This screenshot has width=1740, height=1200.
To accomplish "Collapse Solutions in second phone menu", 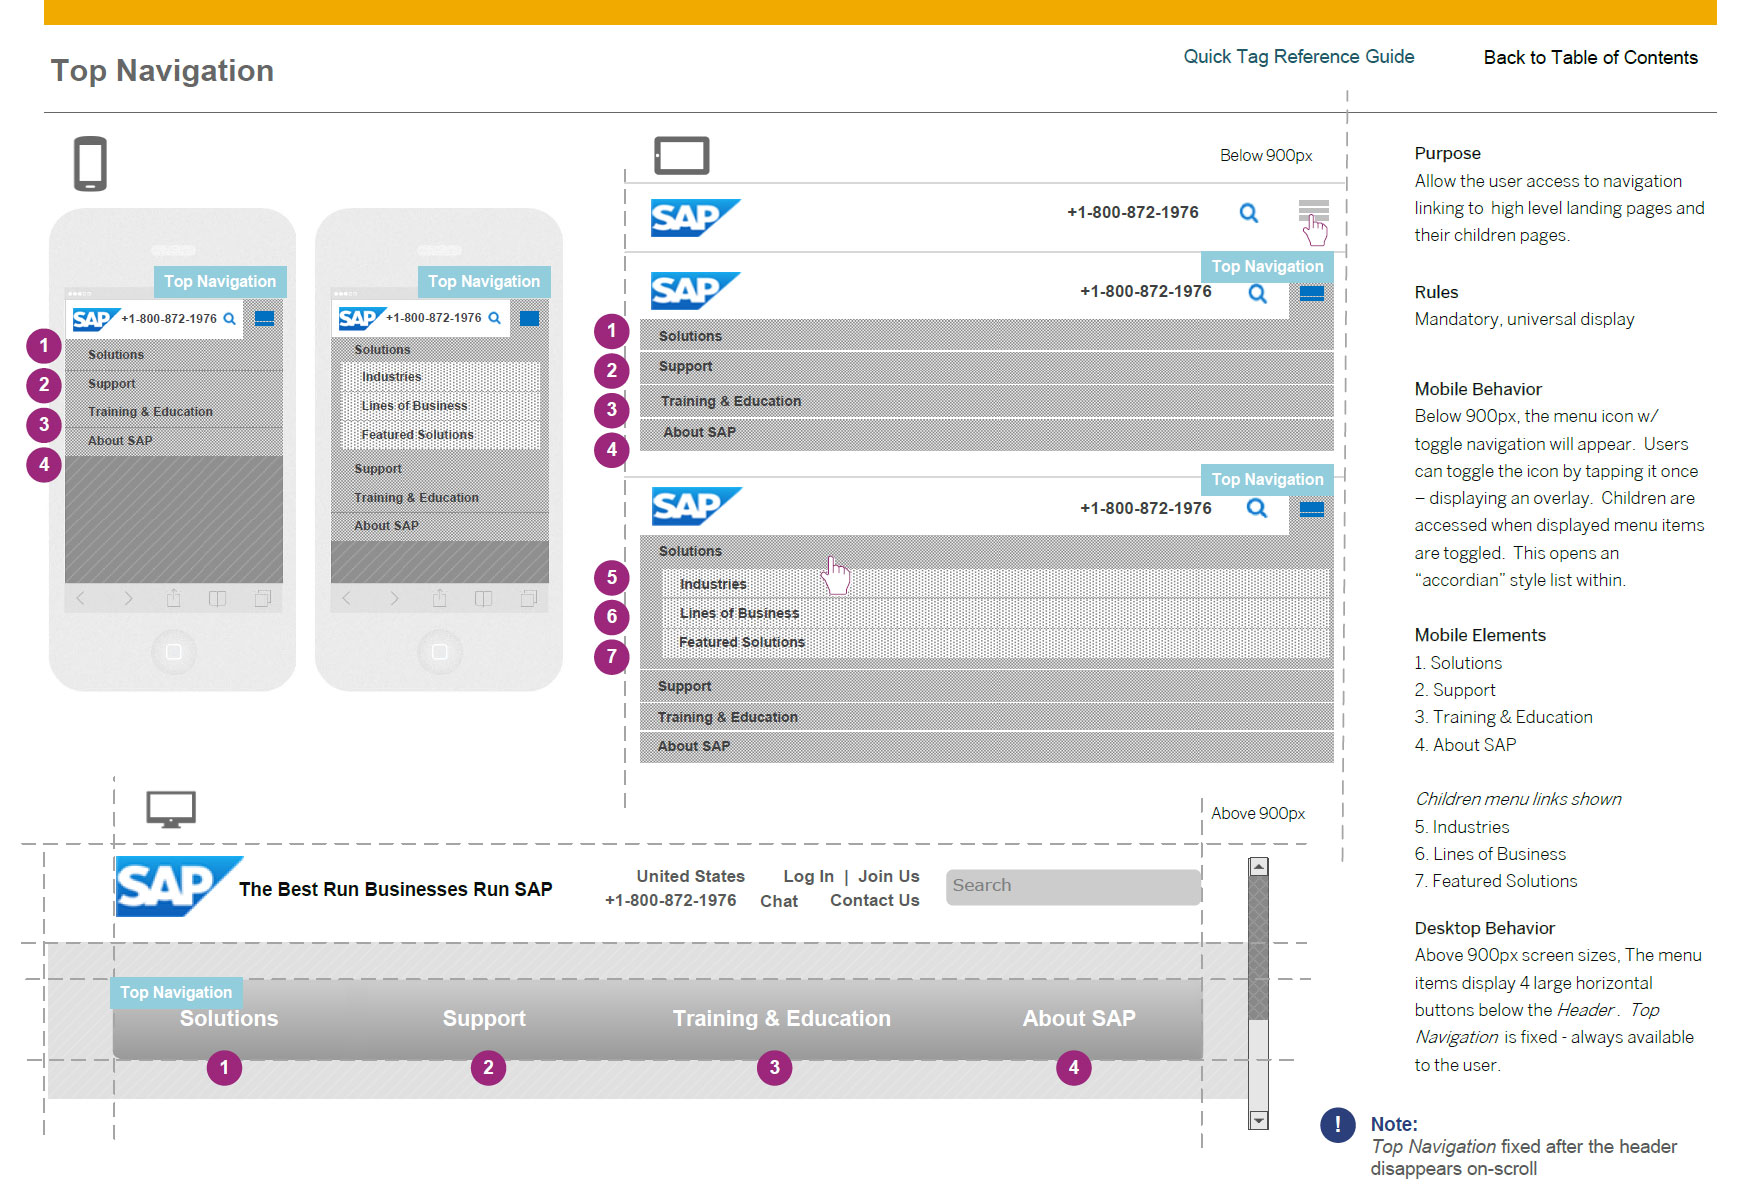I will point(440,350).
